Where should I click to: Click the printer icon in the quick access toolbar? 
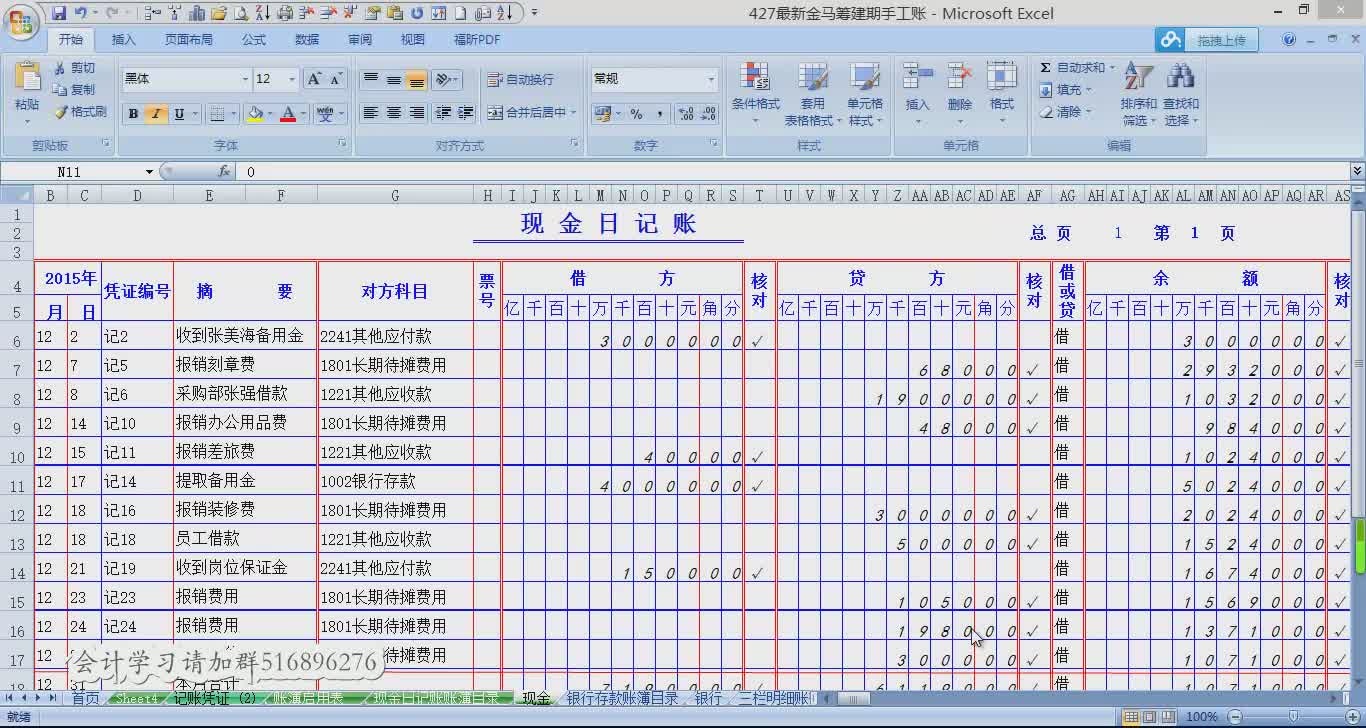click(284, 13)
